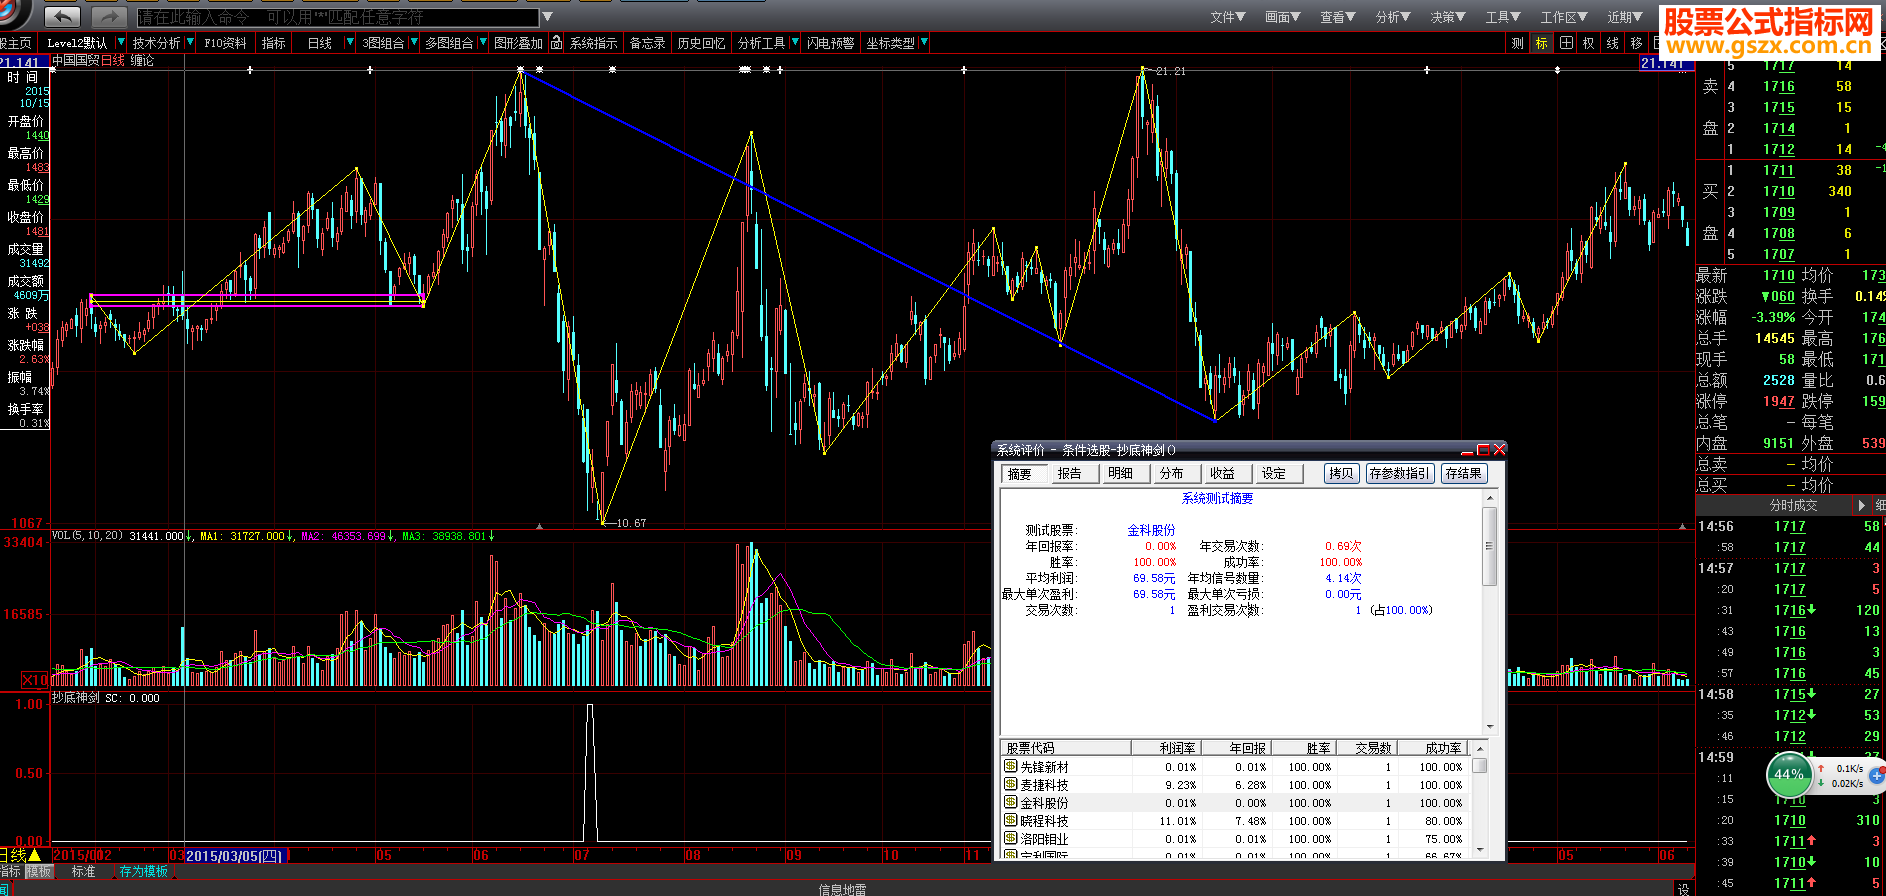Click the 存结果 save results button

(1463, 474)
